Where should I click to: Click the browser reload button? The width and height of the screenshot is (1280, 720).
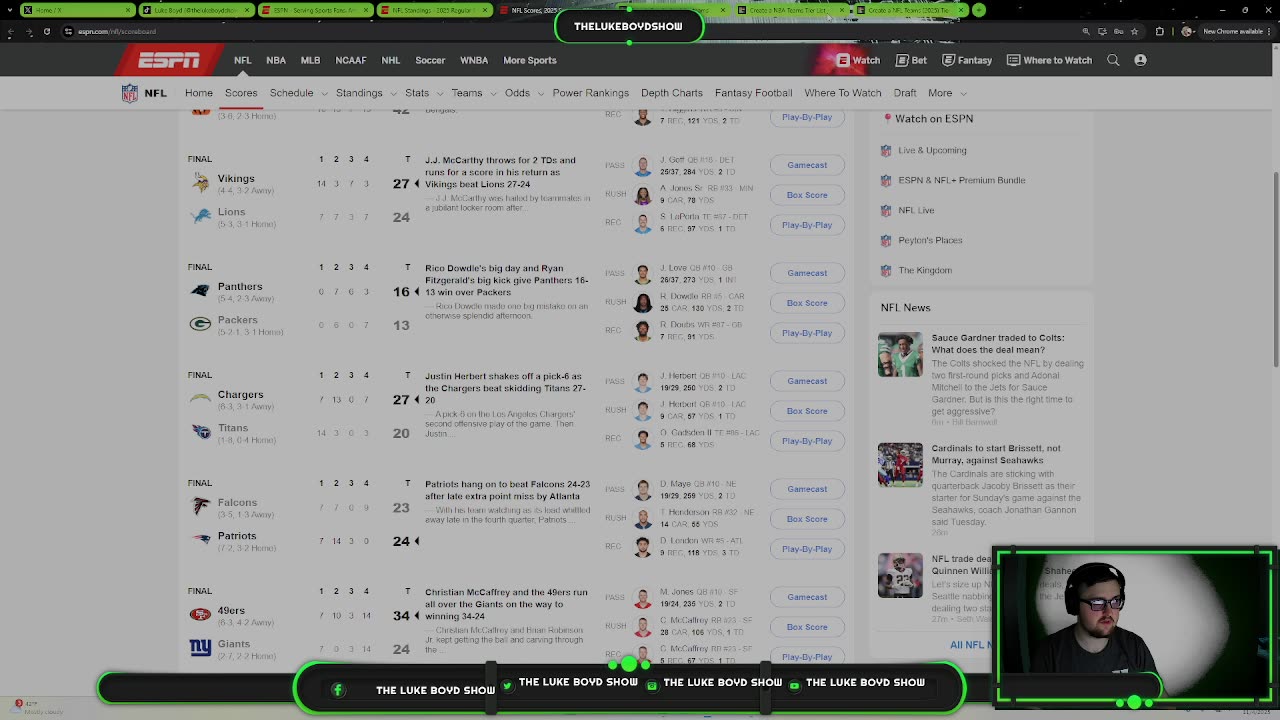click(x=47, y=31)
